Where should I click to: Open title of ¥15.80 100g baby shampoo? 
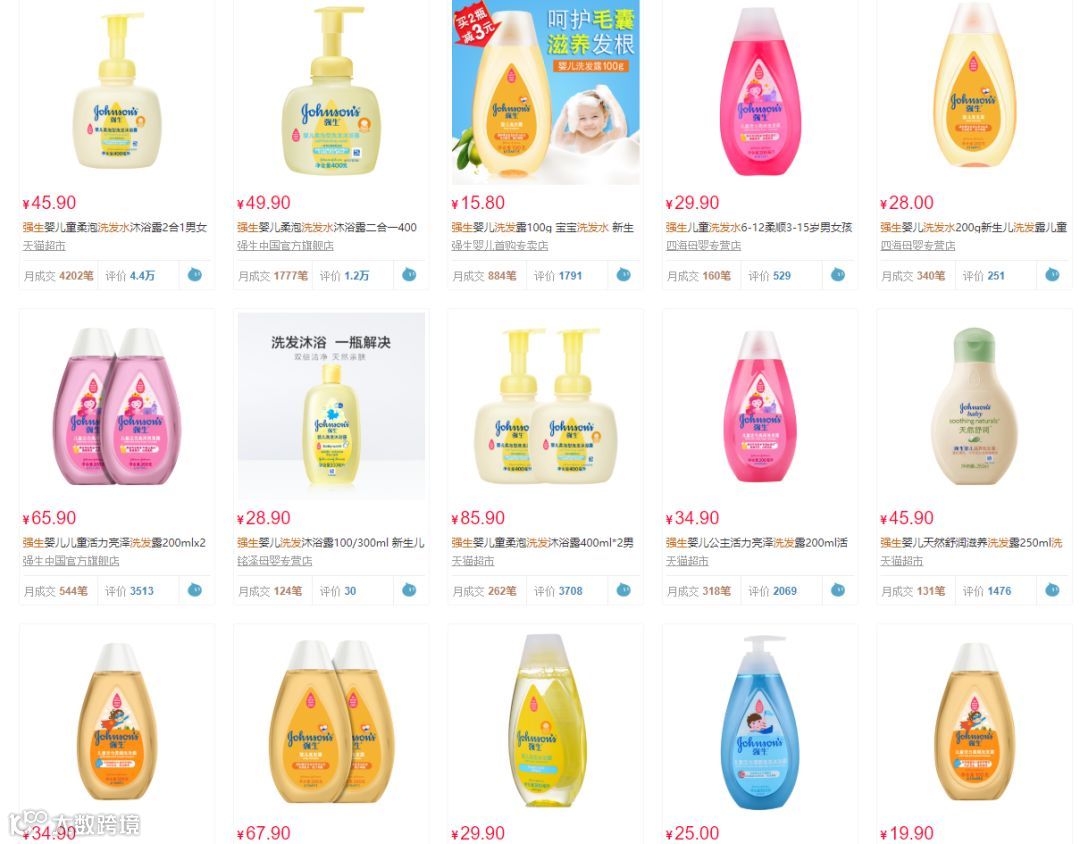(x=542, y=227)
